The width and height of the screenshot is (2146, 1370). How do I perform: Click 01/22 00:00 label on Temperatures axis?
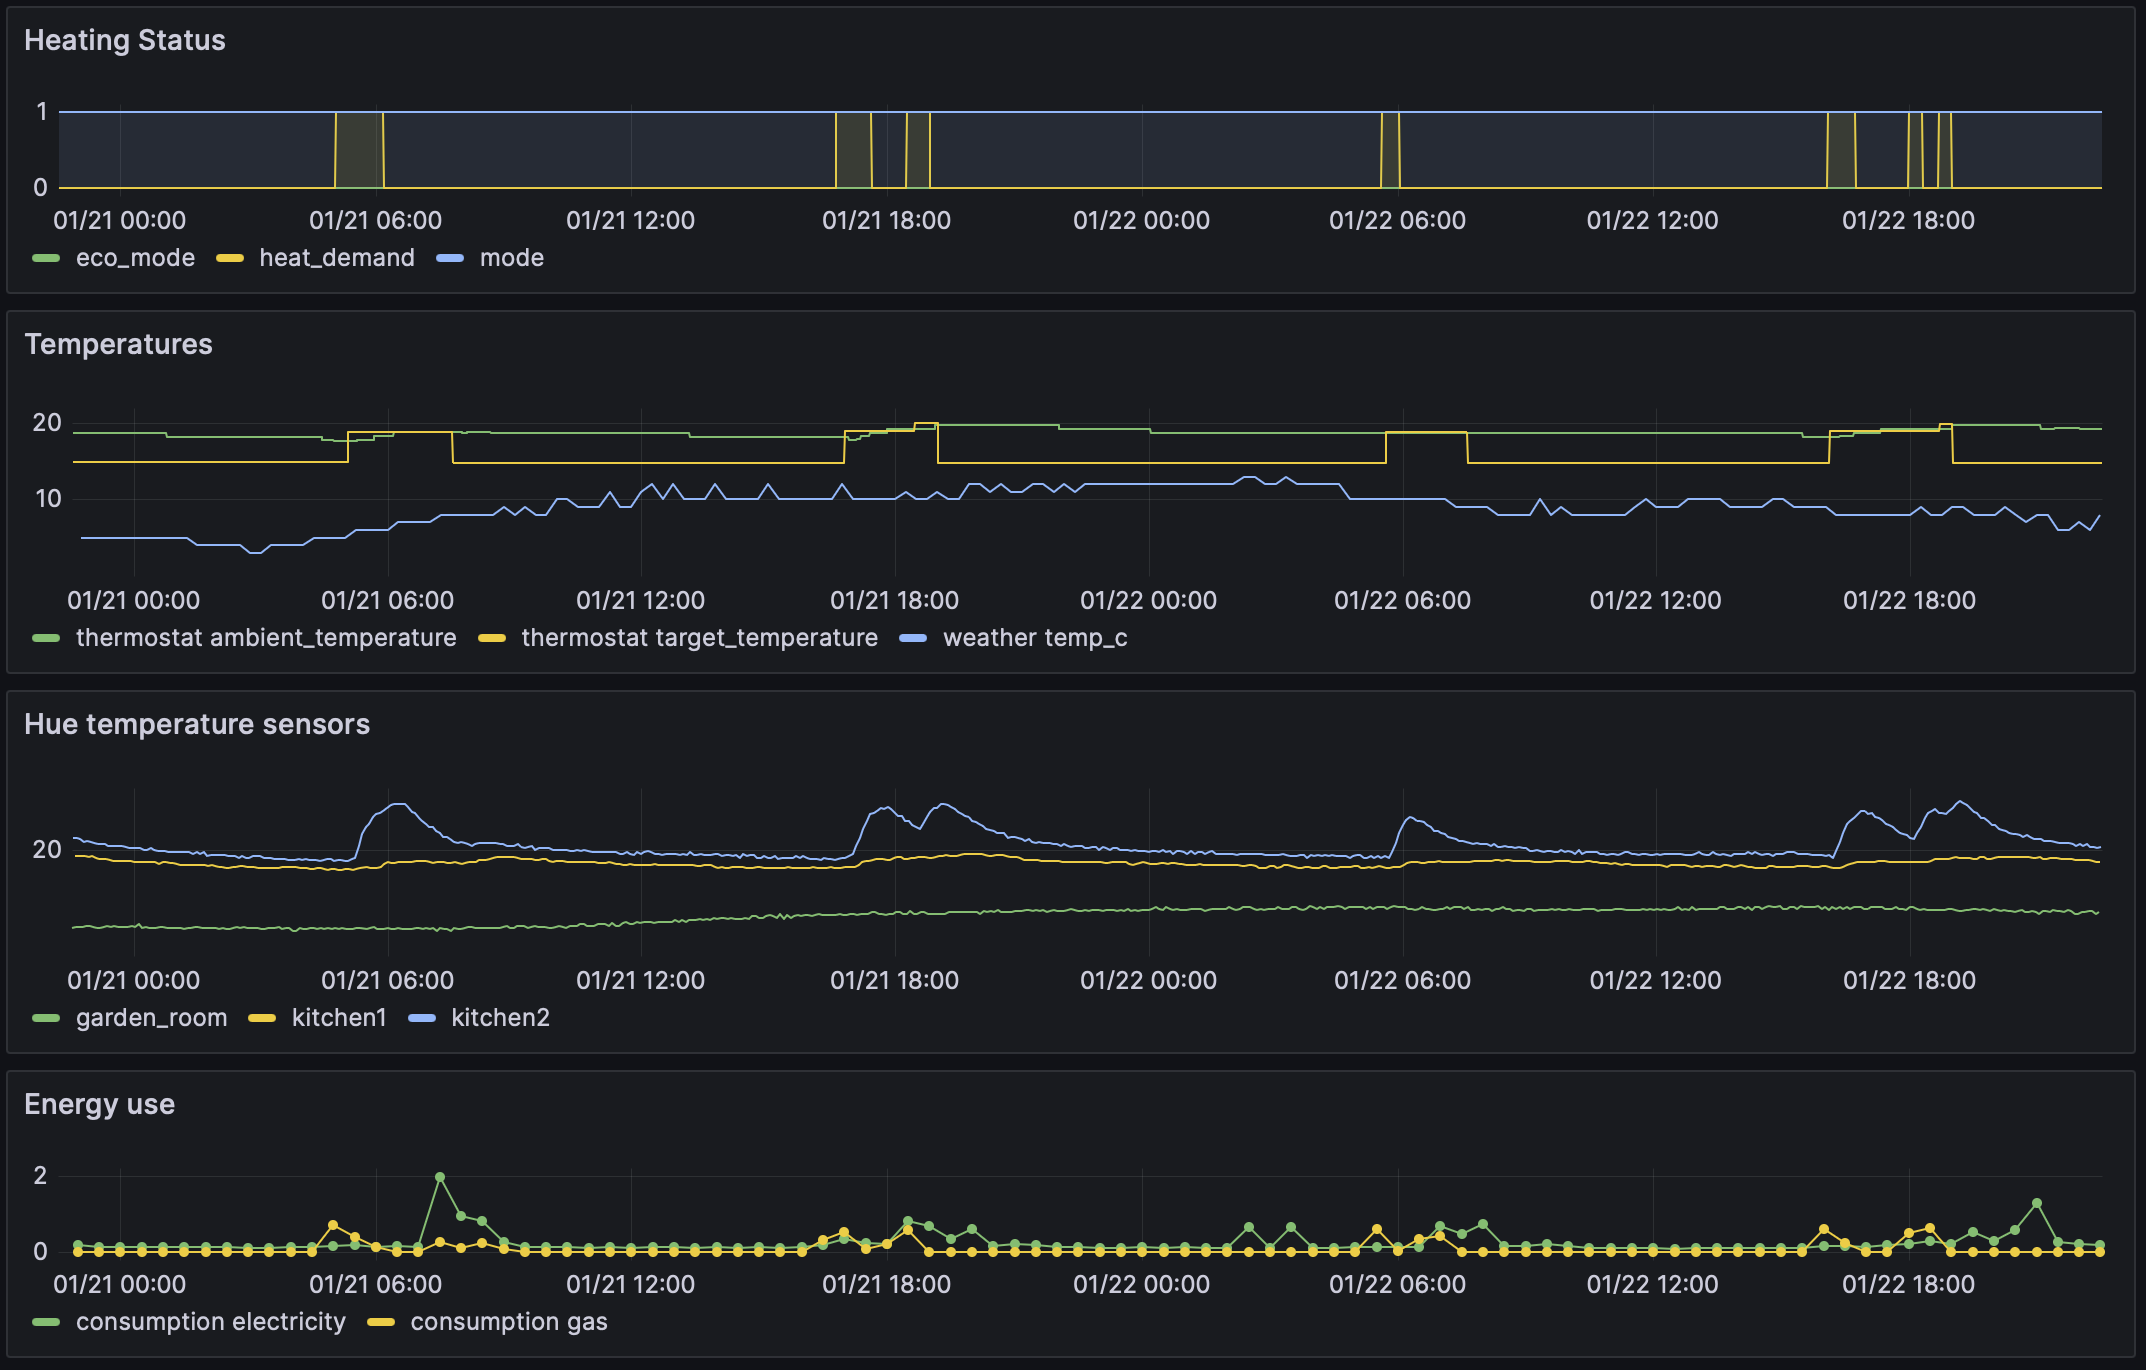(1148, 600)
